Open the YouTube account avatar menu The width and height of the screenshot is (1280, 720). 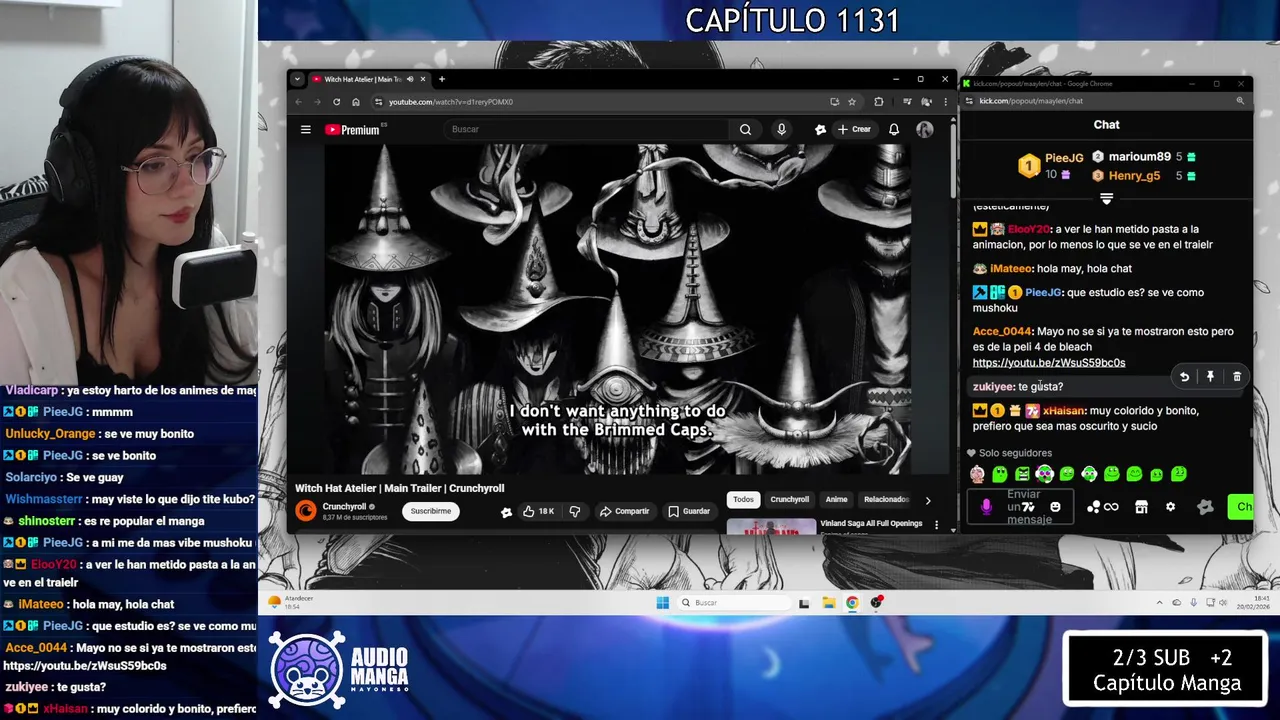[x=924, y=129]
